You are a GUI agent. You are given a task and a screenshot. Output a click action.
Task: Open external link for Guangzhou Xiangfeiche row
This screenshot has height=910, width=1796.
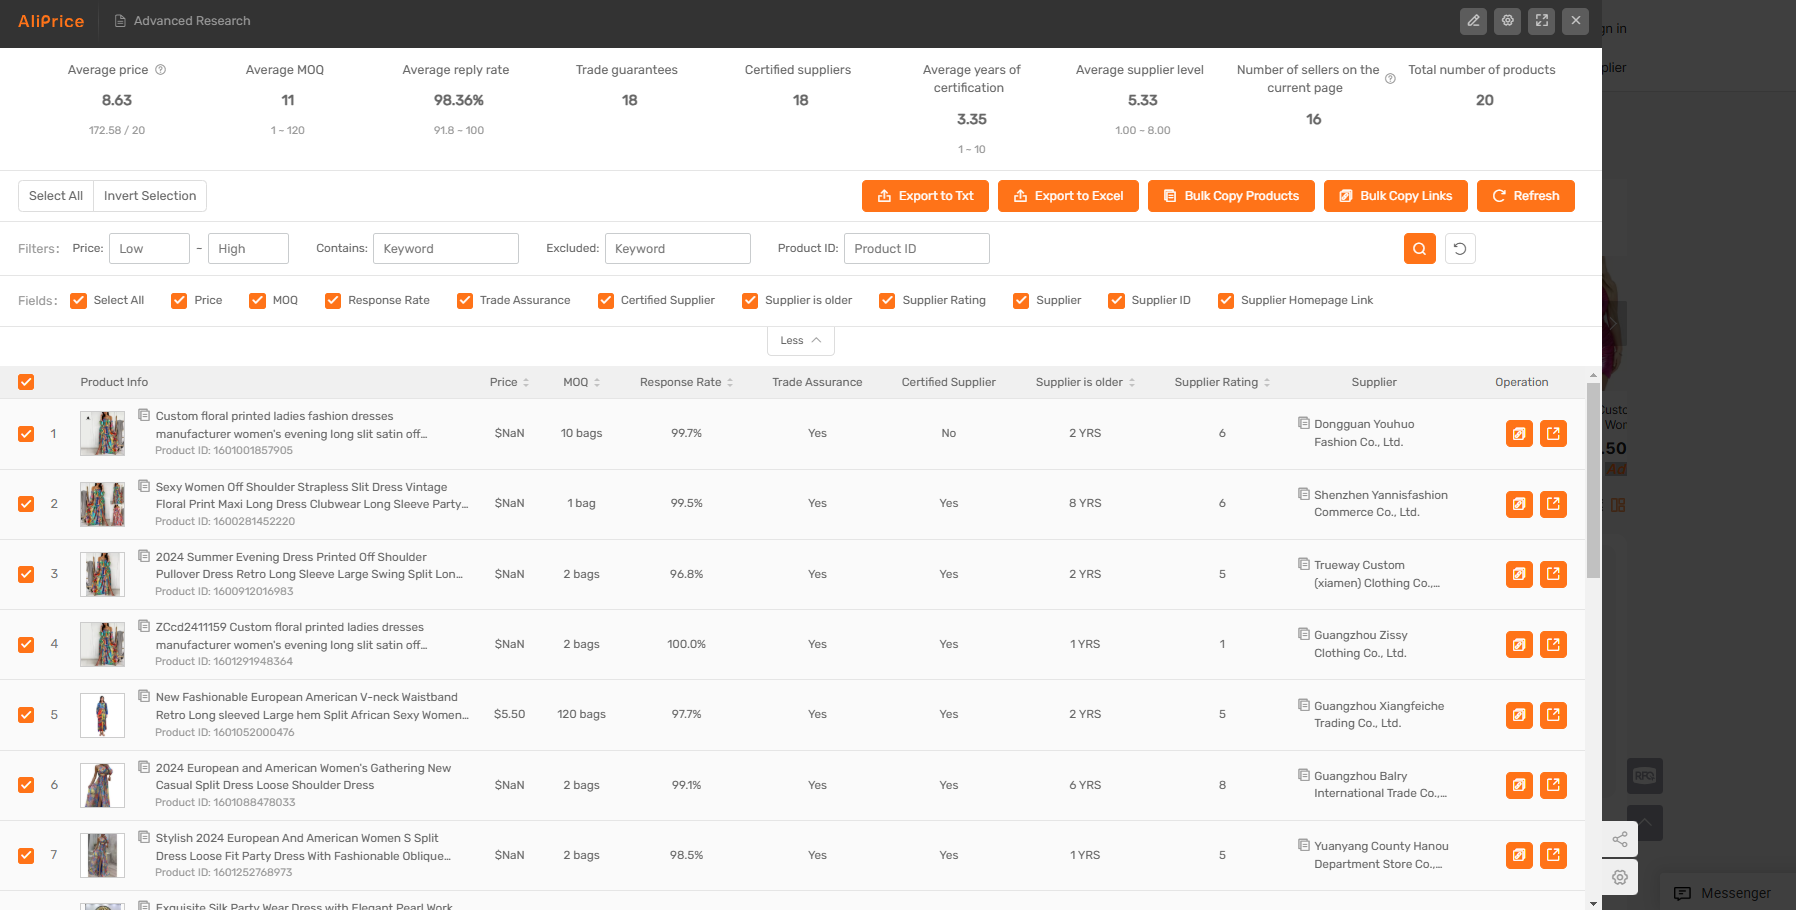click(x=1553, y=715)
